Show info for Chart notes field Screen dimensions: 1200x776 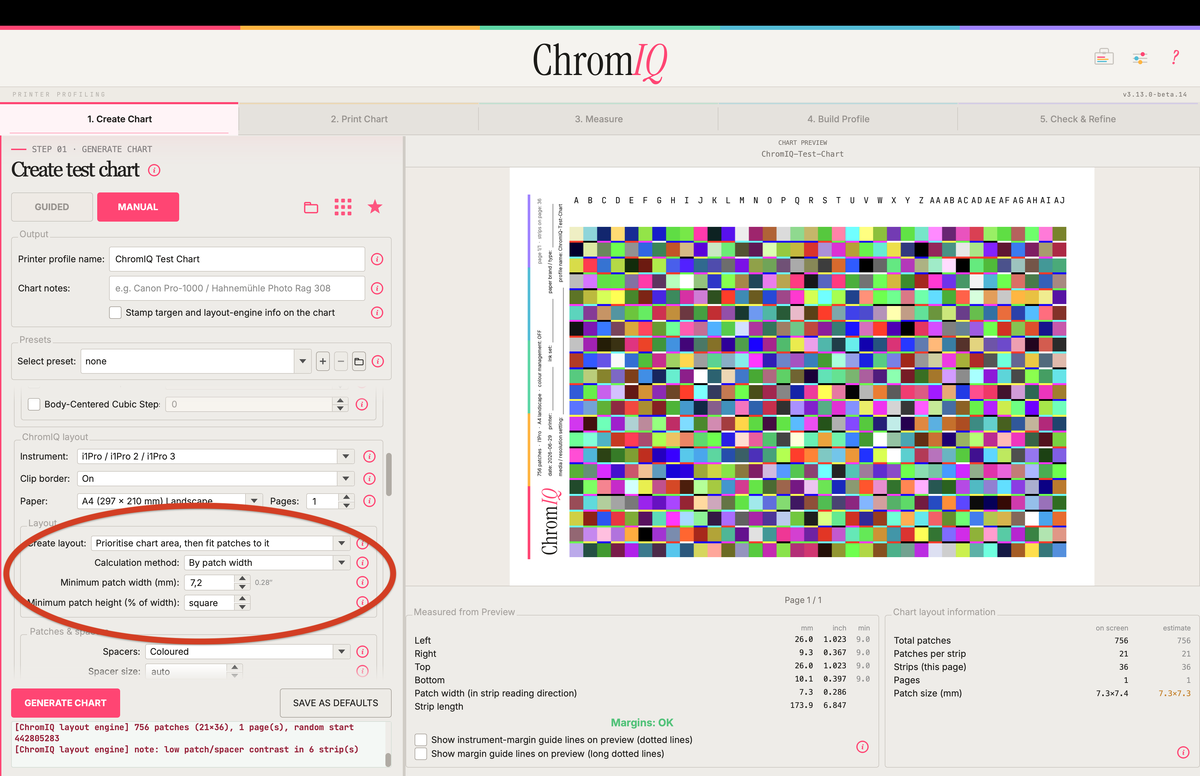pos(377,288)
